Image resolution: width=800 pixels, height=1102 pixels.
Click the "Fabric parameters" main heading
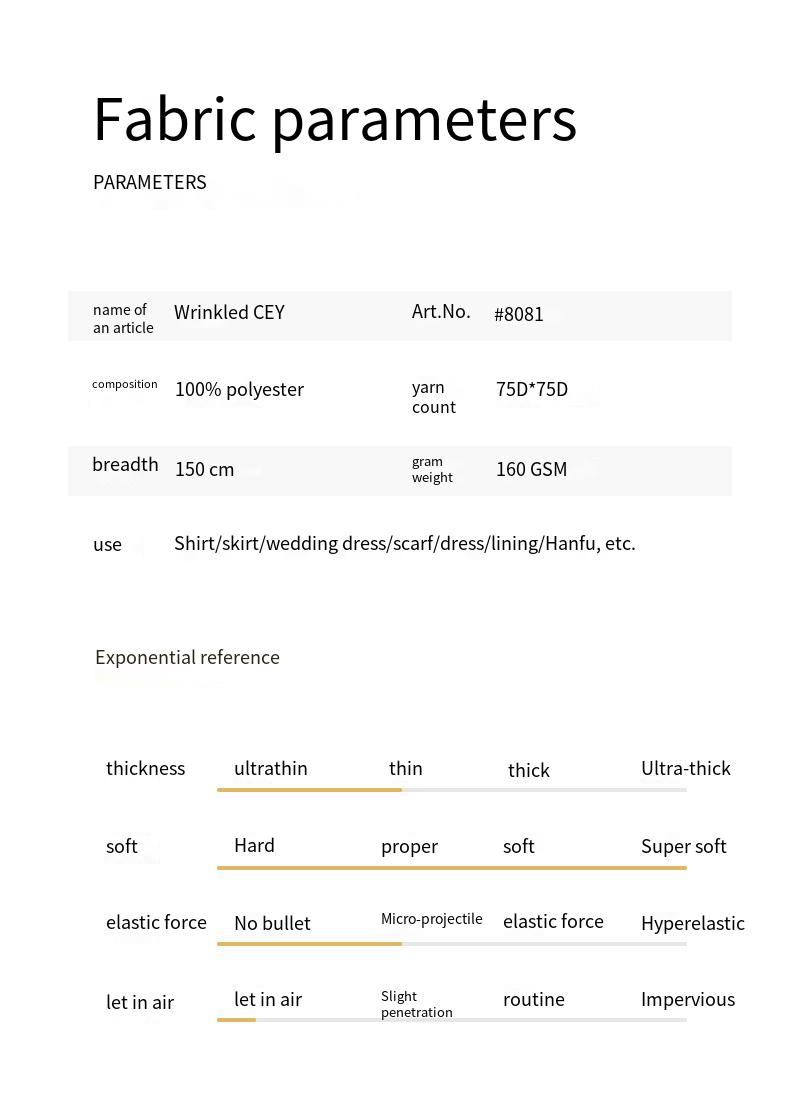pyautogui.click(x=335, y=120)
